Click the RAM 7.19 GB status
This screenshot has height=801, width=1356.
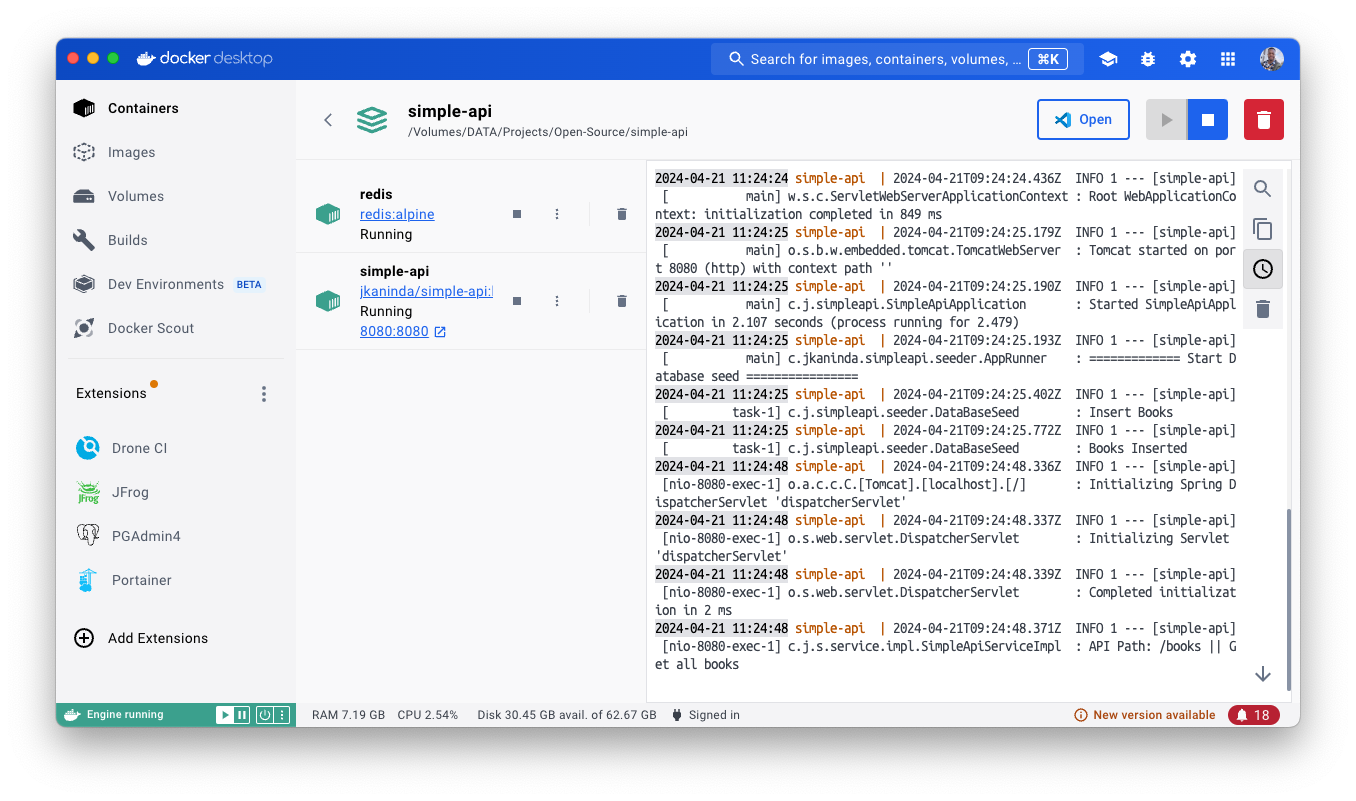point(348,715)
